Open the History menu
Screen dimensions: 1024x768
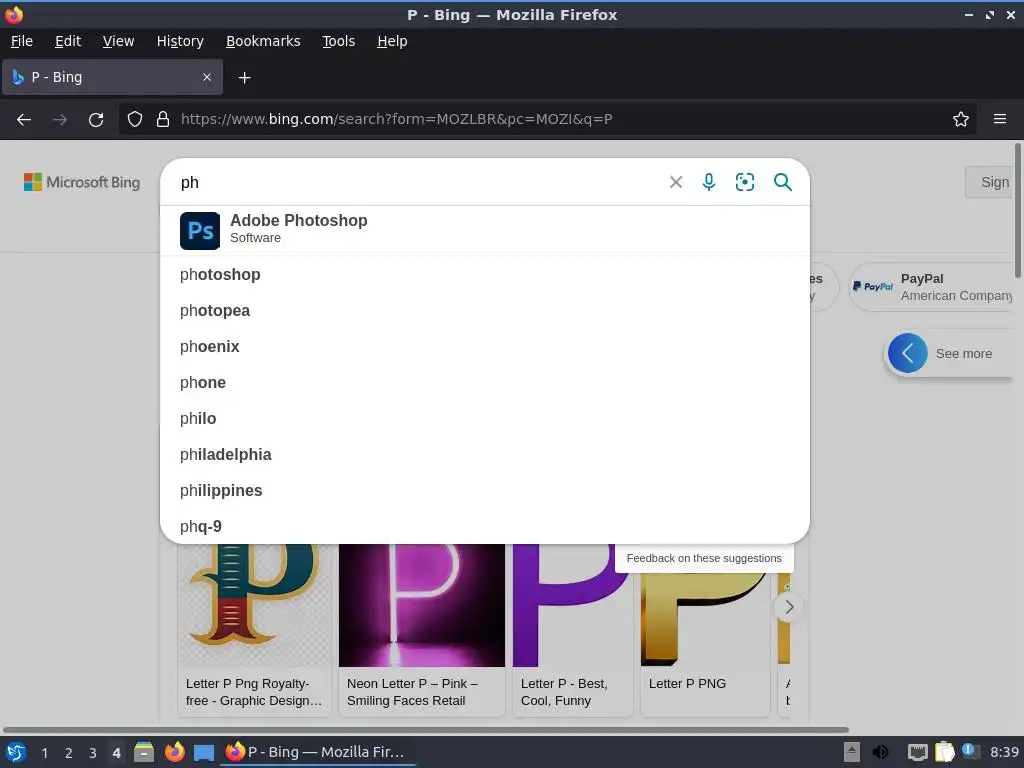180,41
